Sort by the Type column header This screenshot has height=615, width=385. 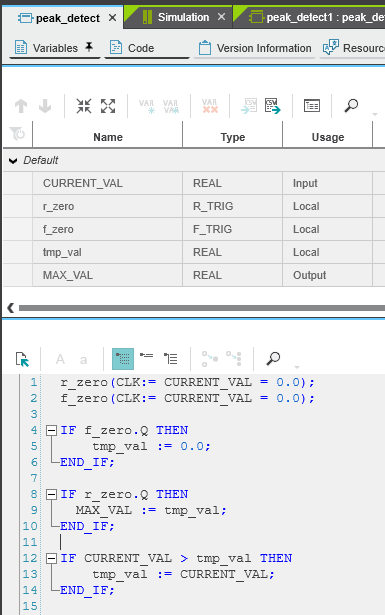click(x=232, y=137)
